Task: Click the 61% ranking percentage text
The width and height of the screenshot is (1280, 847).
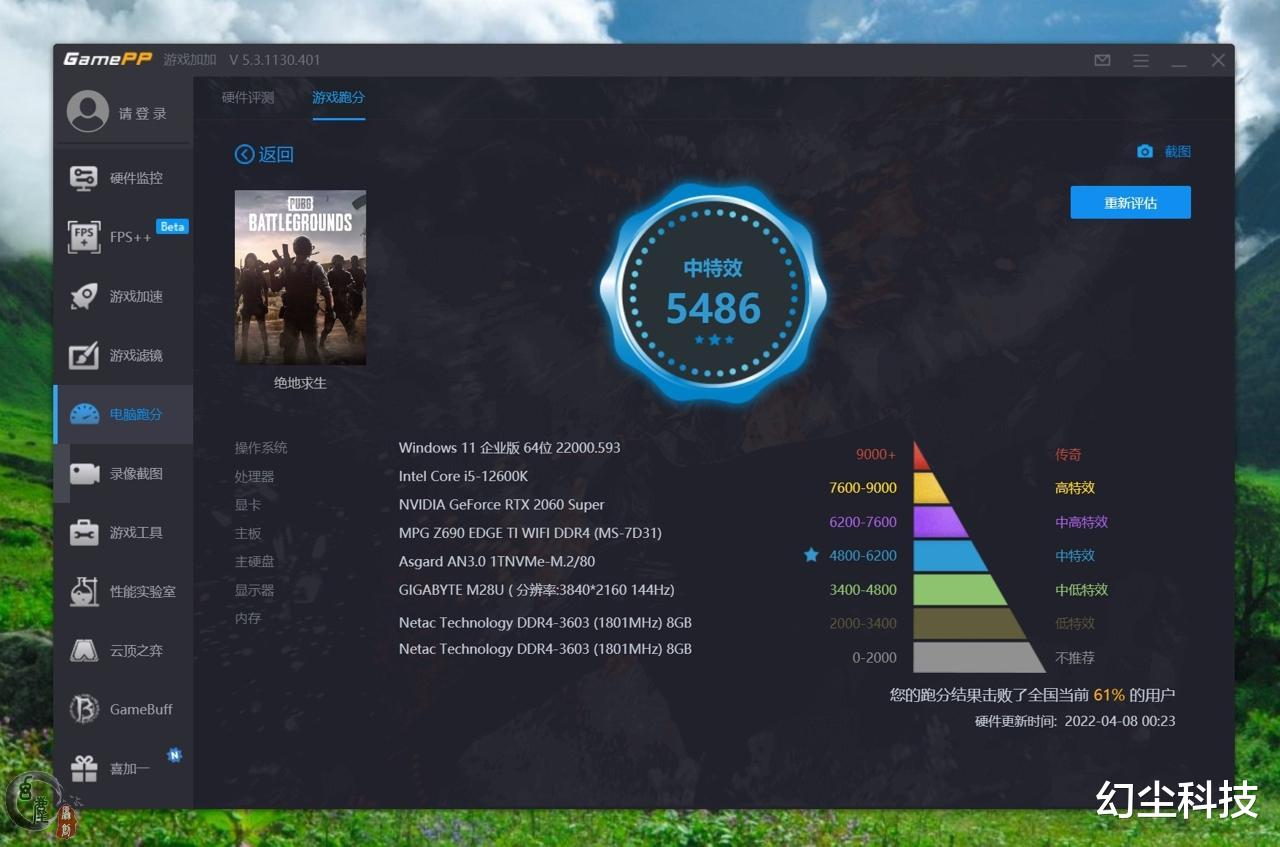Action: [x=1109, y=694]
